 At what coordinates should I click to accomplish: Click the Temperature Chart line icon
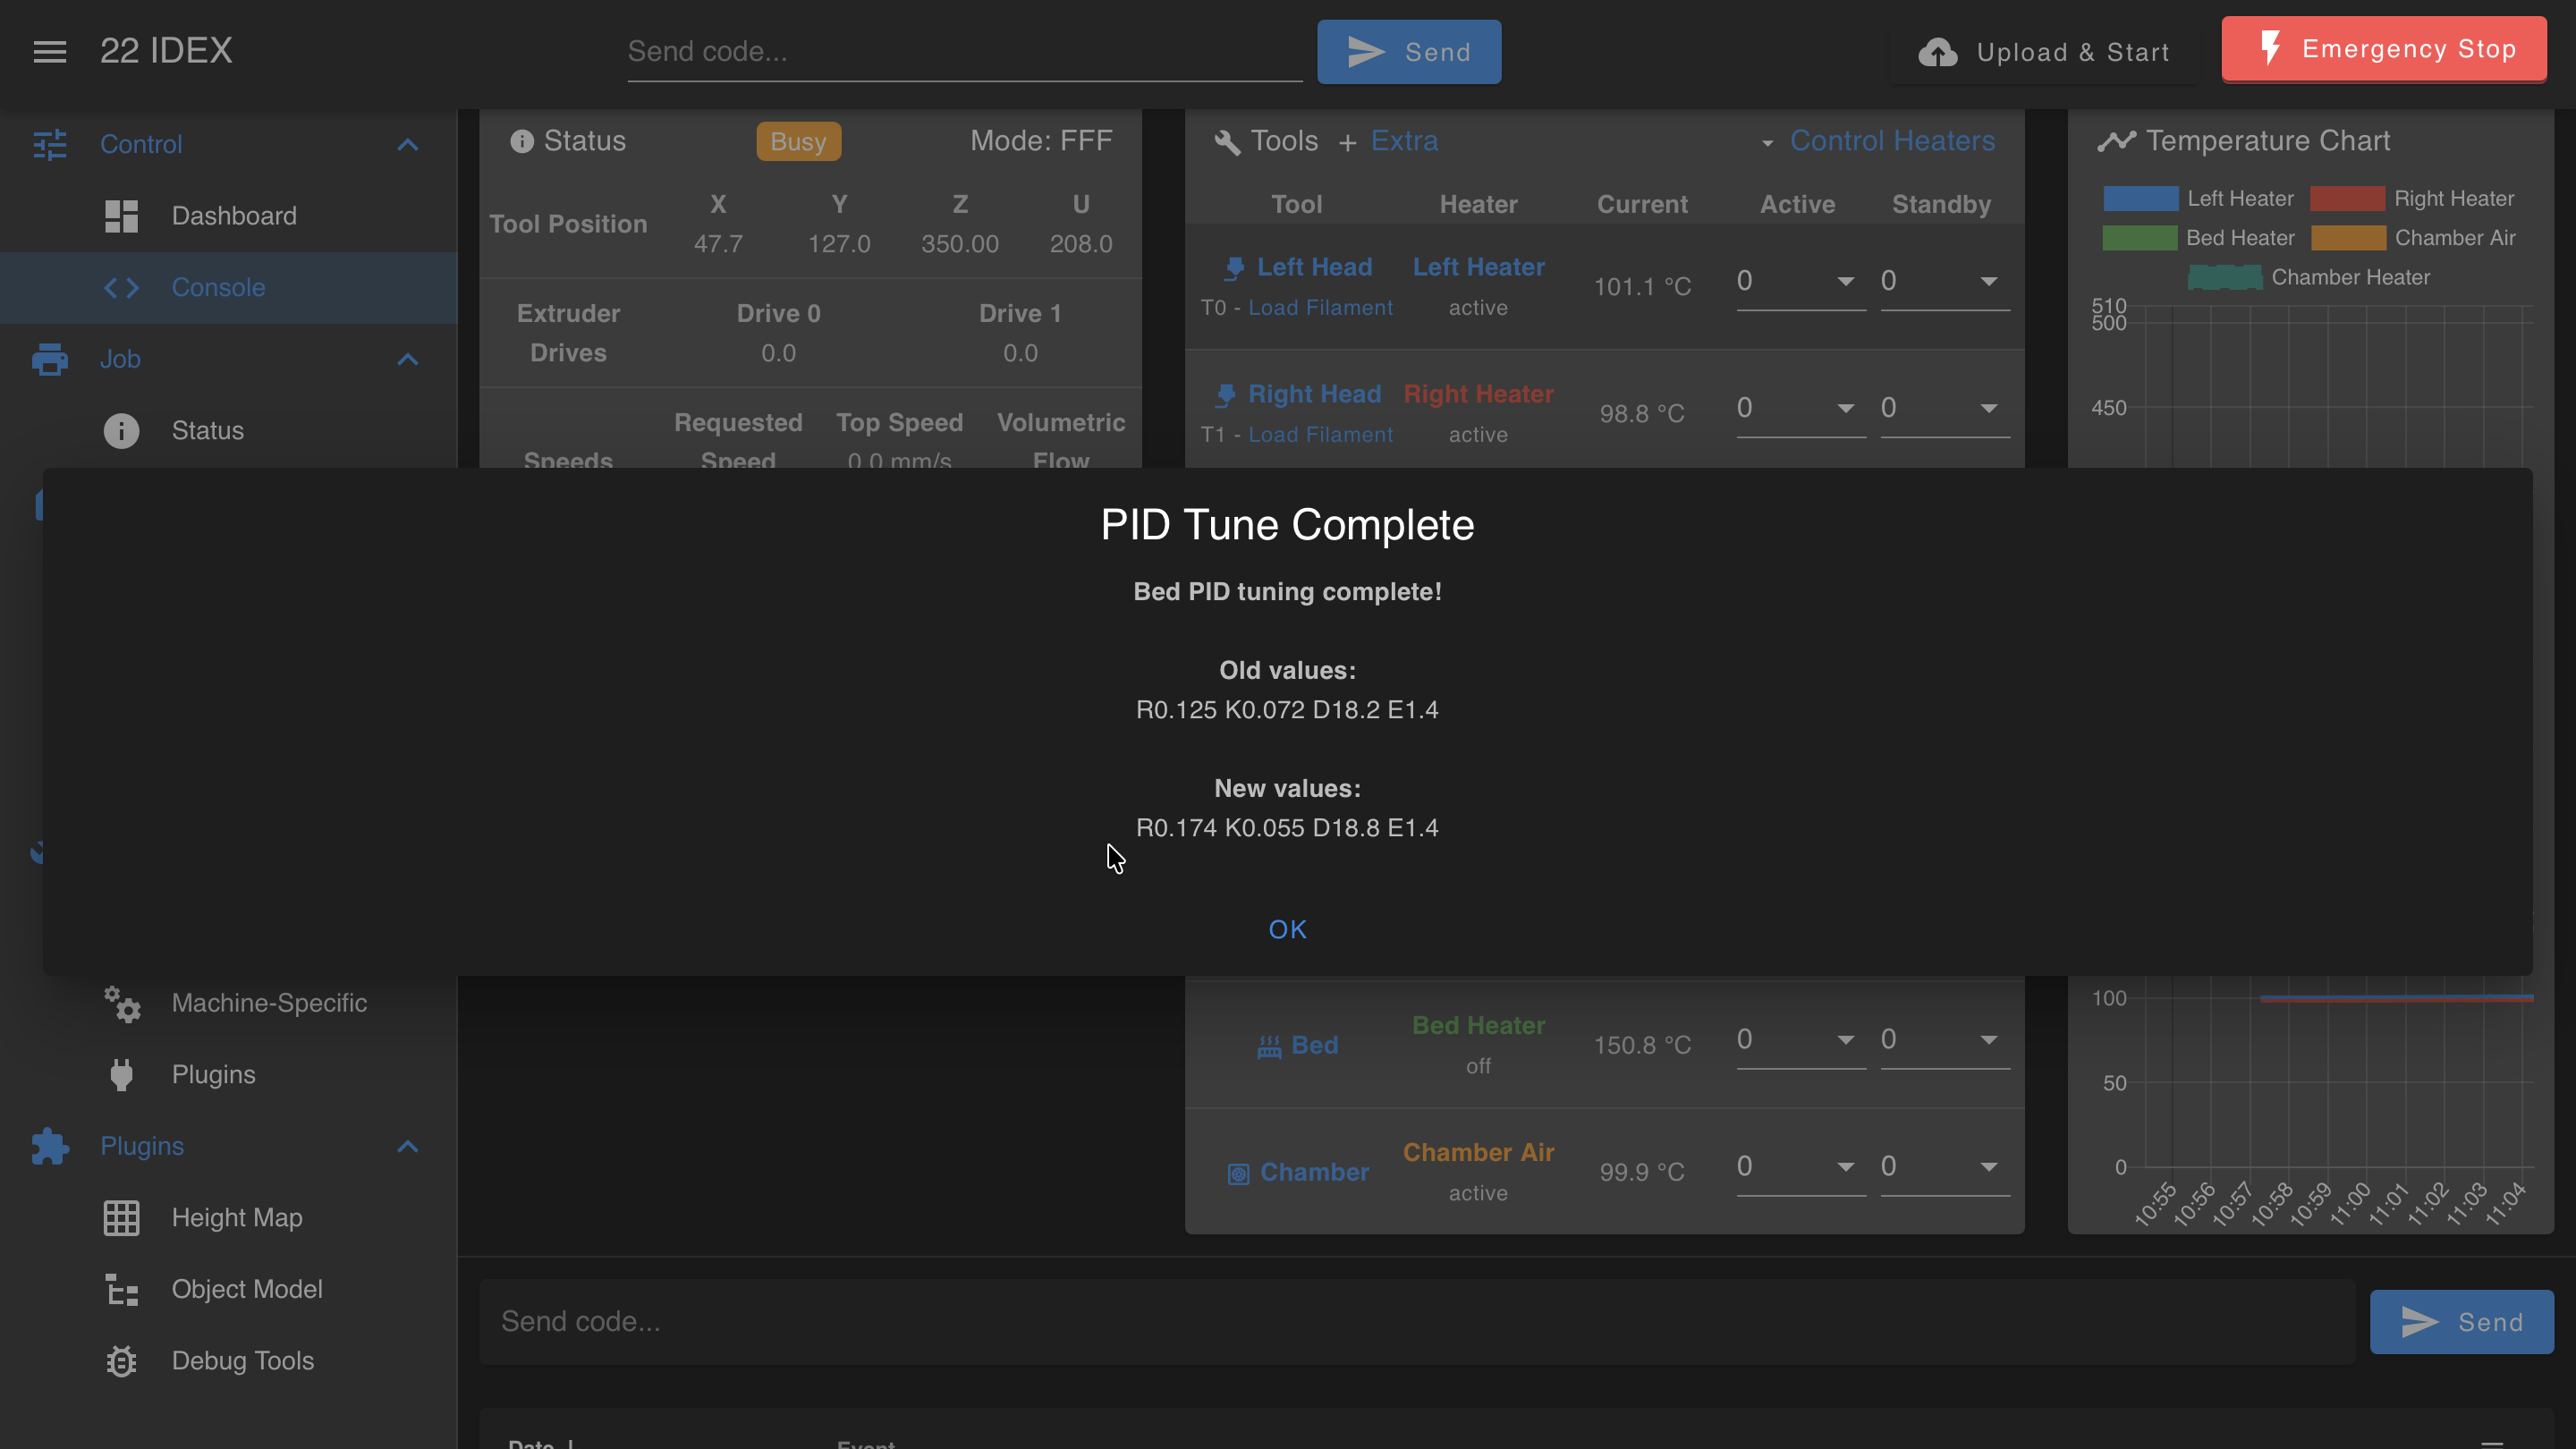(2116, 141)
